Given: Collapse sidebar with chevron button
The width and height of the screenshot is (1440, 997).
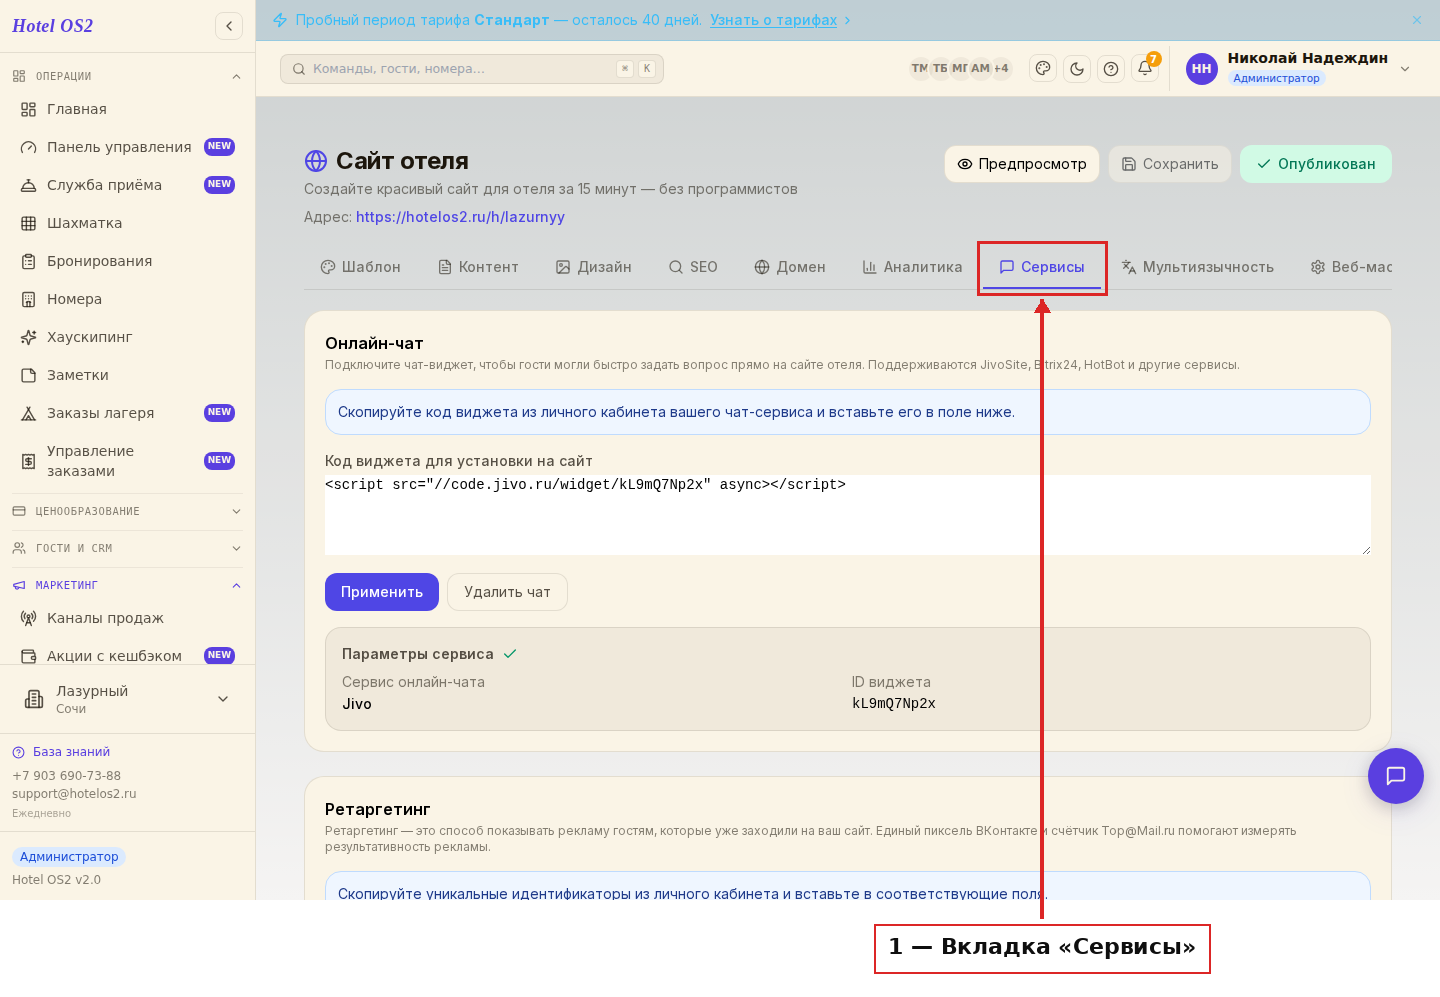Looking at the screenshot, I should (229, 26).
